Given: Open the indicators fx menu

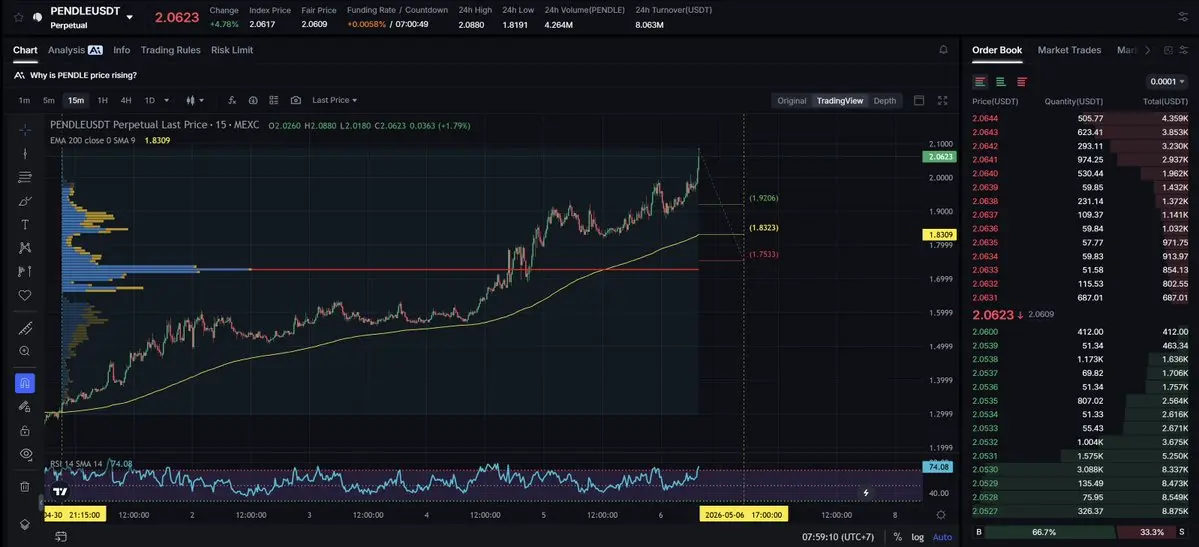Looking at the screenshot, I should (232, 100).
